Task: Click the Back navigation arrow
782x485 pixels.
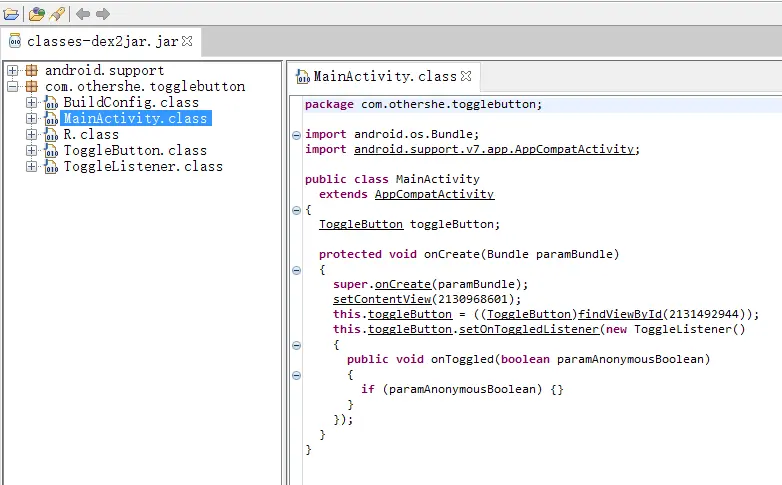Action: coord(83,14)
